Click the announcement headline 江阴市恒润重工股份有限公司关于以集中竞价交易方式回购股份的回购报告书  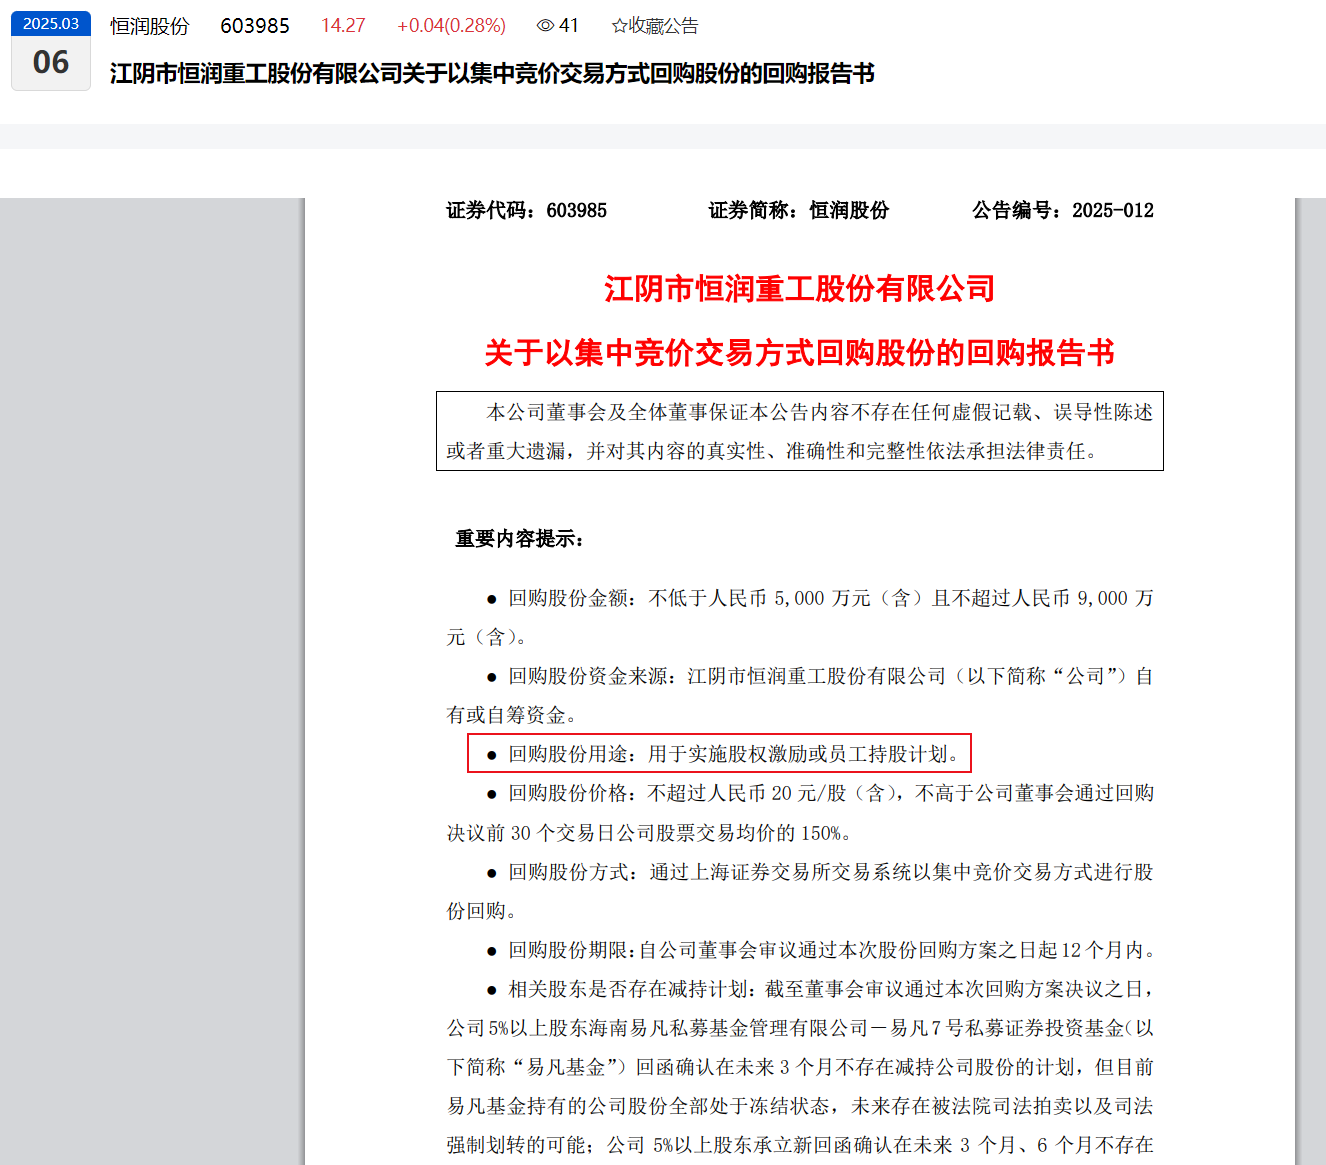click(x=492, y=74)
